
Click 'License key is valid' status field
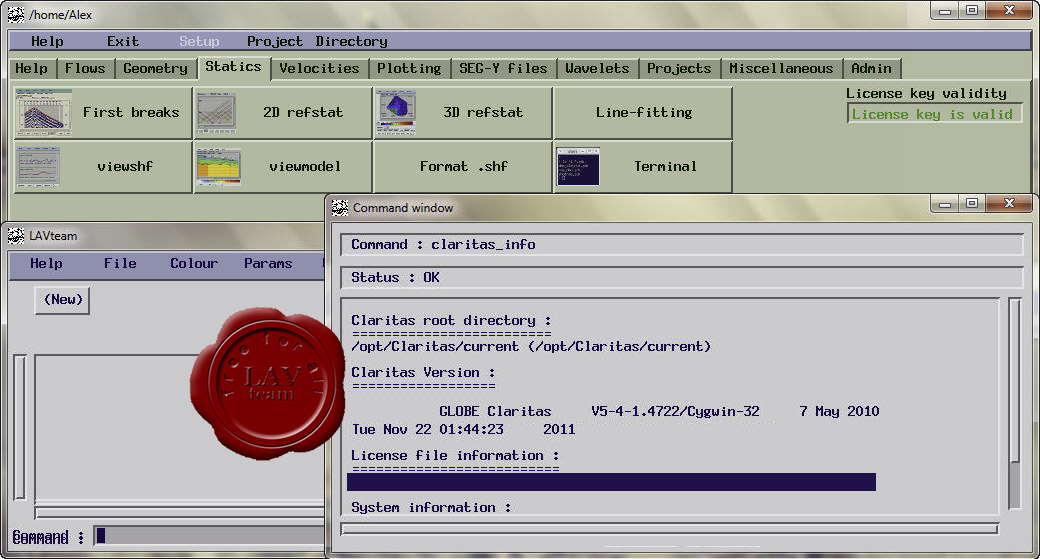pos(934,114)
